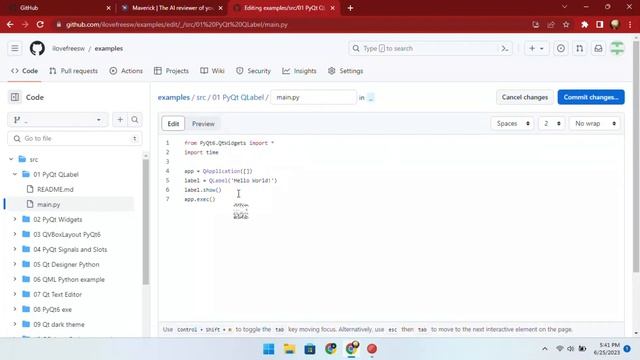640x360 pixels.
Task: Click the red record icon in taskbar
Action: 371,349
